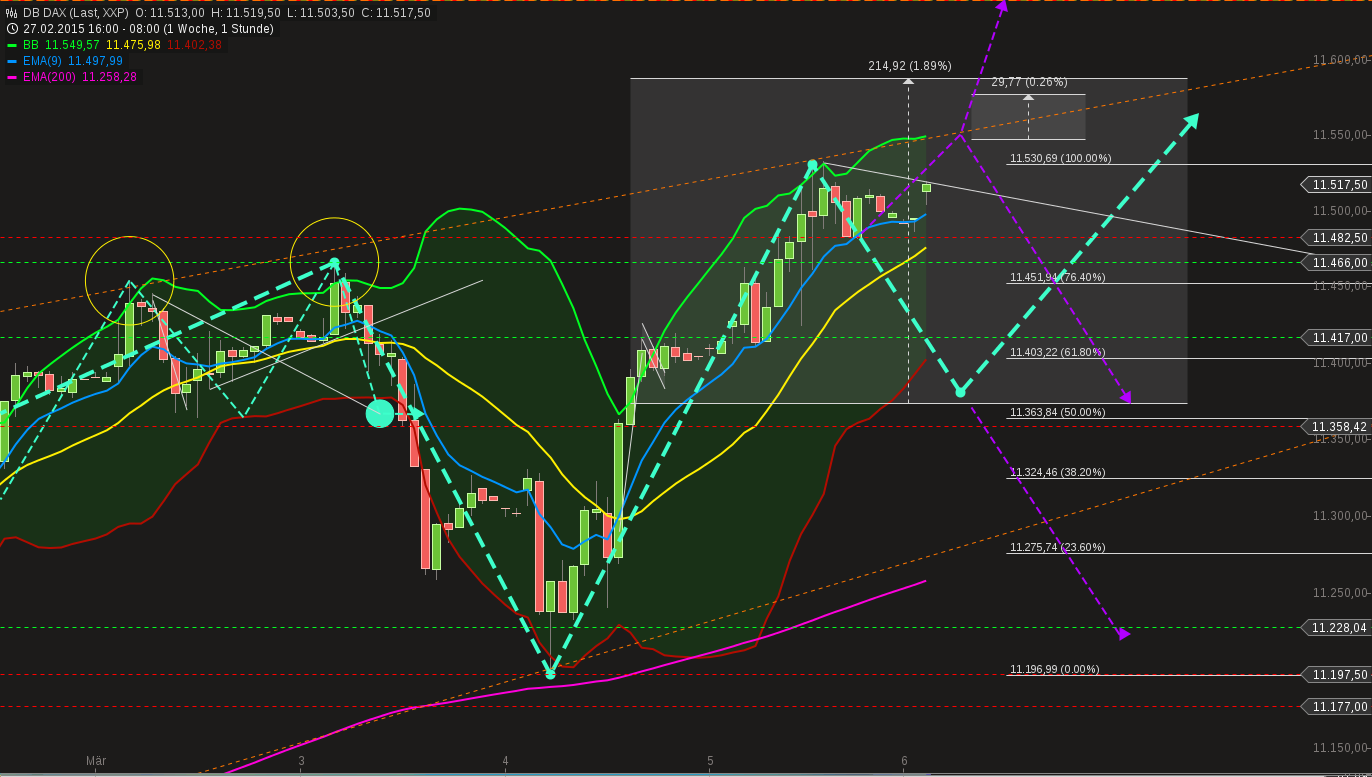Click the clock icon next to the timeframe
The width and height of the screenshot is (1372, 777).
click(10, 29)
